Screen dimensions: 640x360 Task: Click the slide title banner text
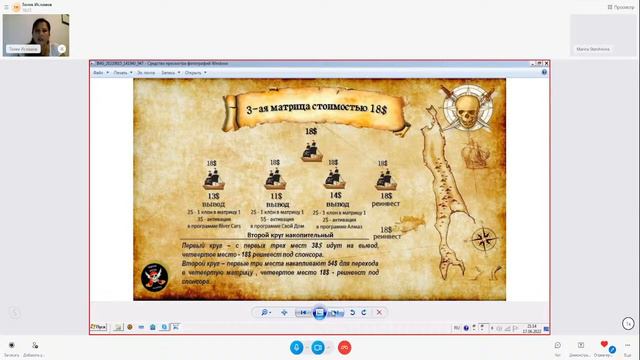pos(316,109)
